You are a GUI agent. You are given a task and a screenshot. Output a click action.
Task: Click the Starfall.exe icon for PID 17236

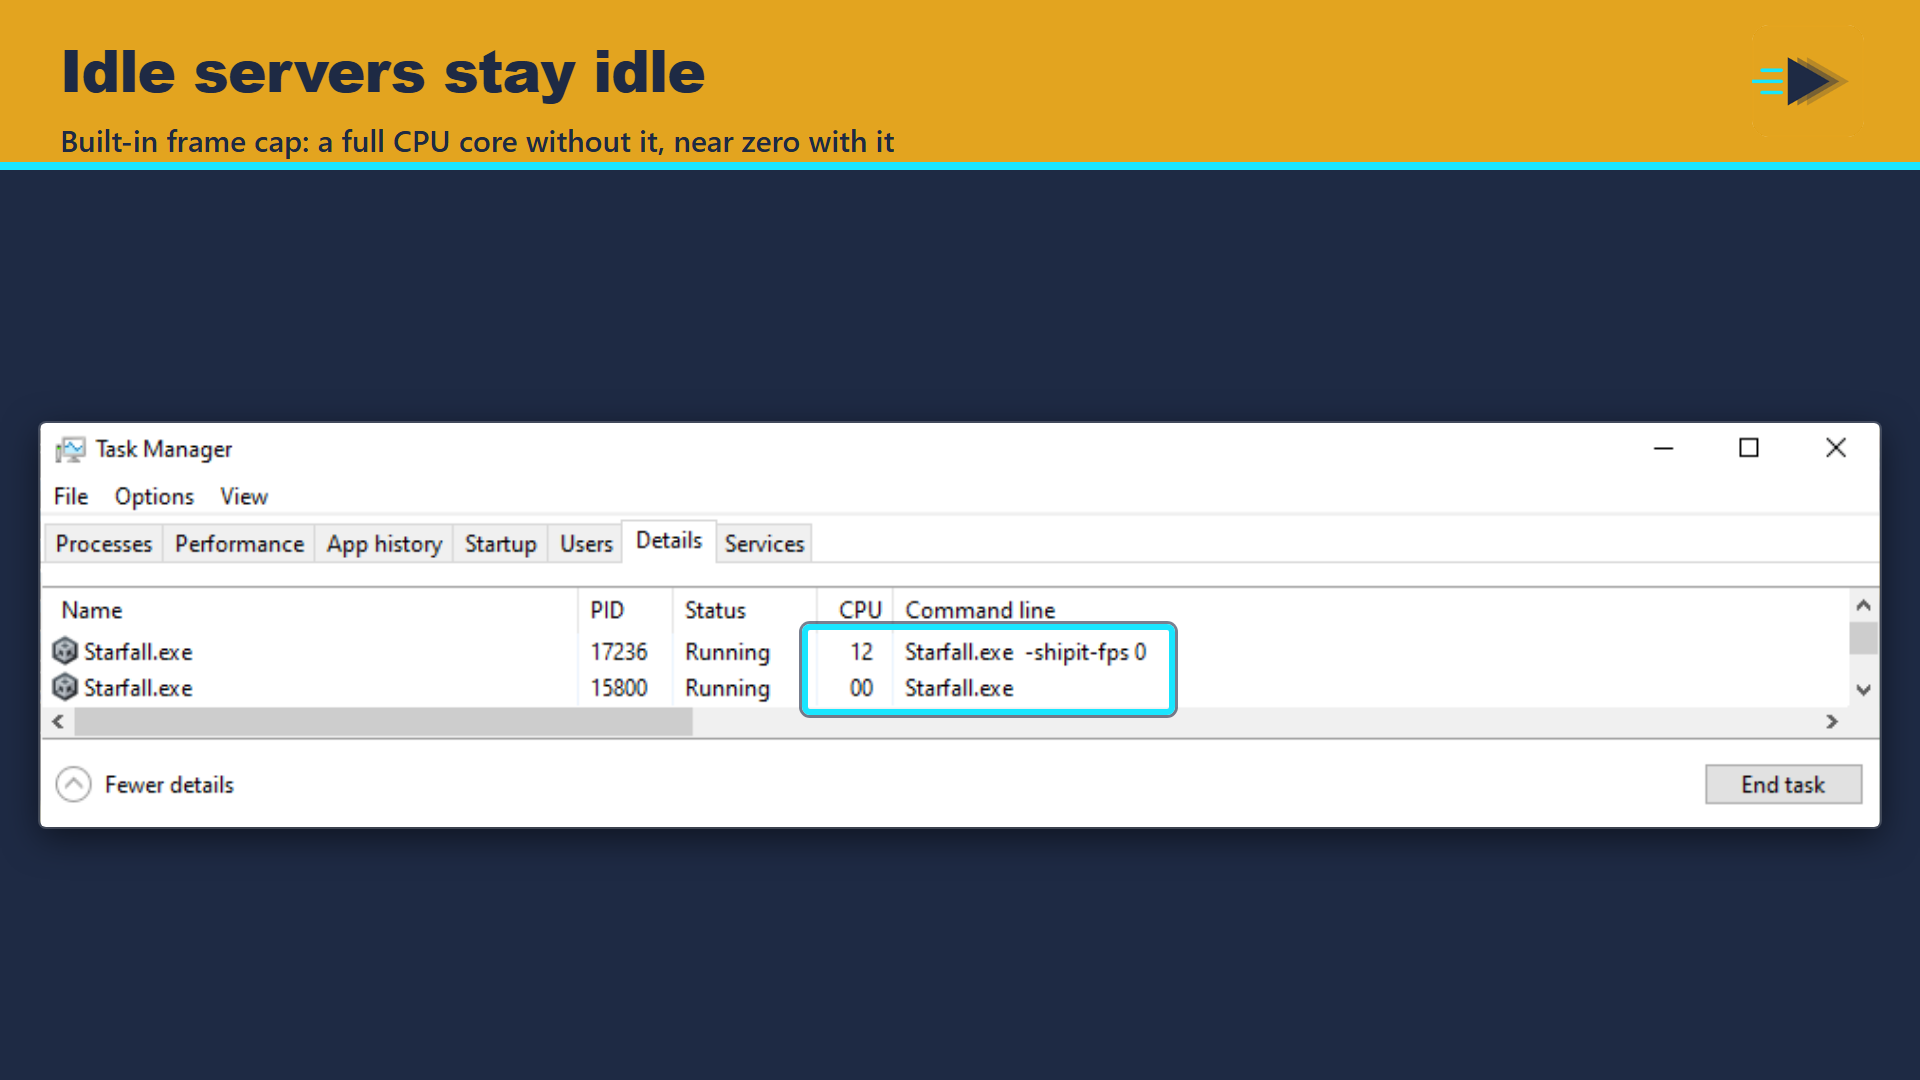65,651
